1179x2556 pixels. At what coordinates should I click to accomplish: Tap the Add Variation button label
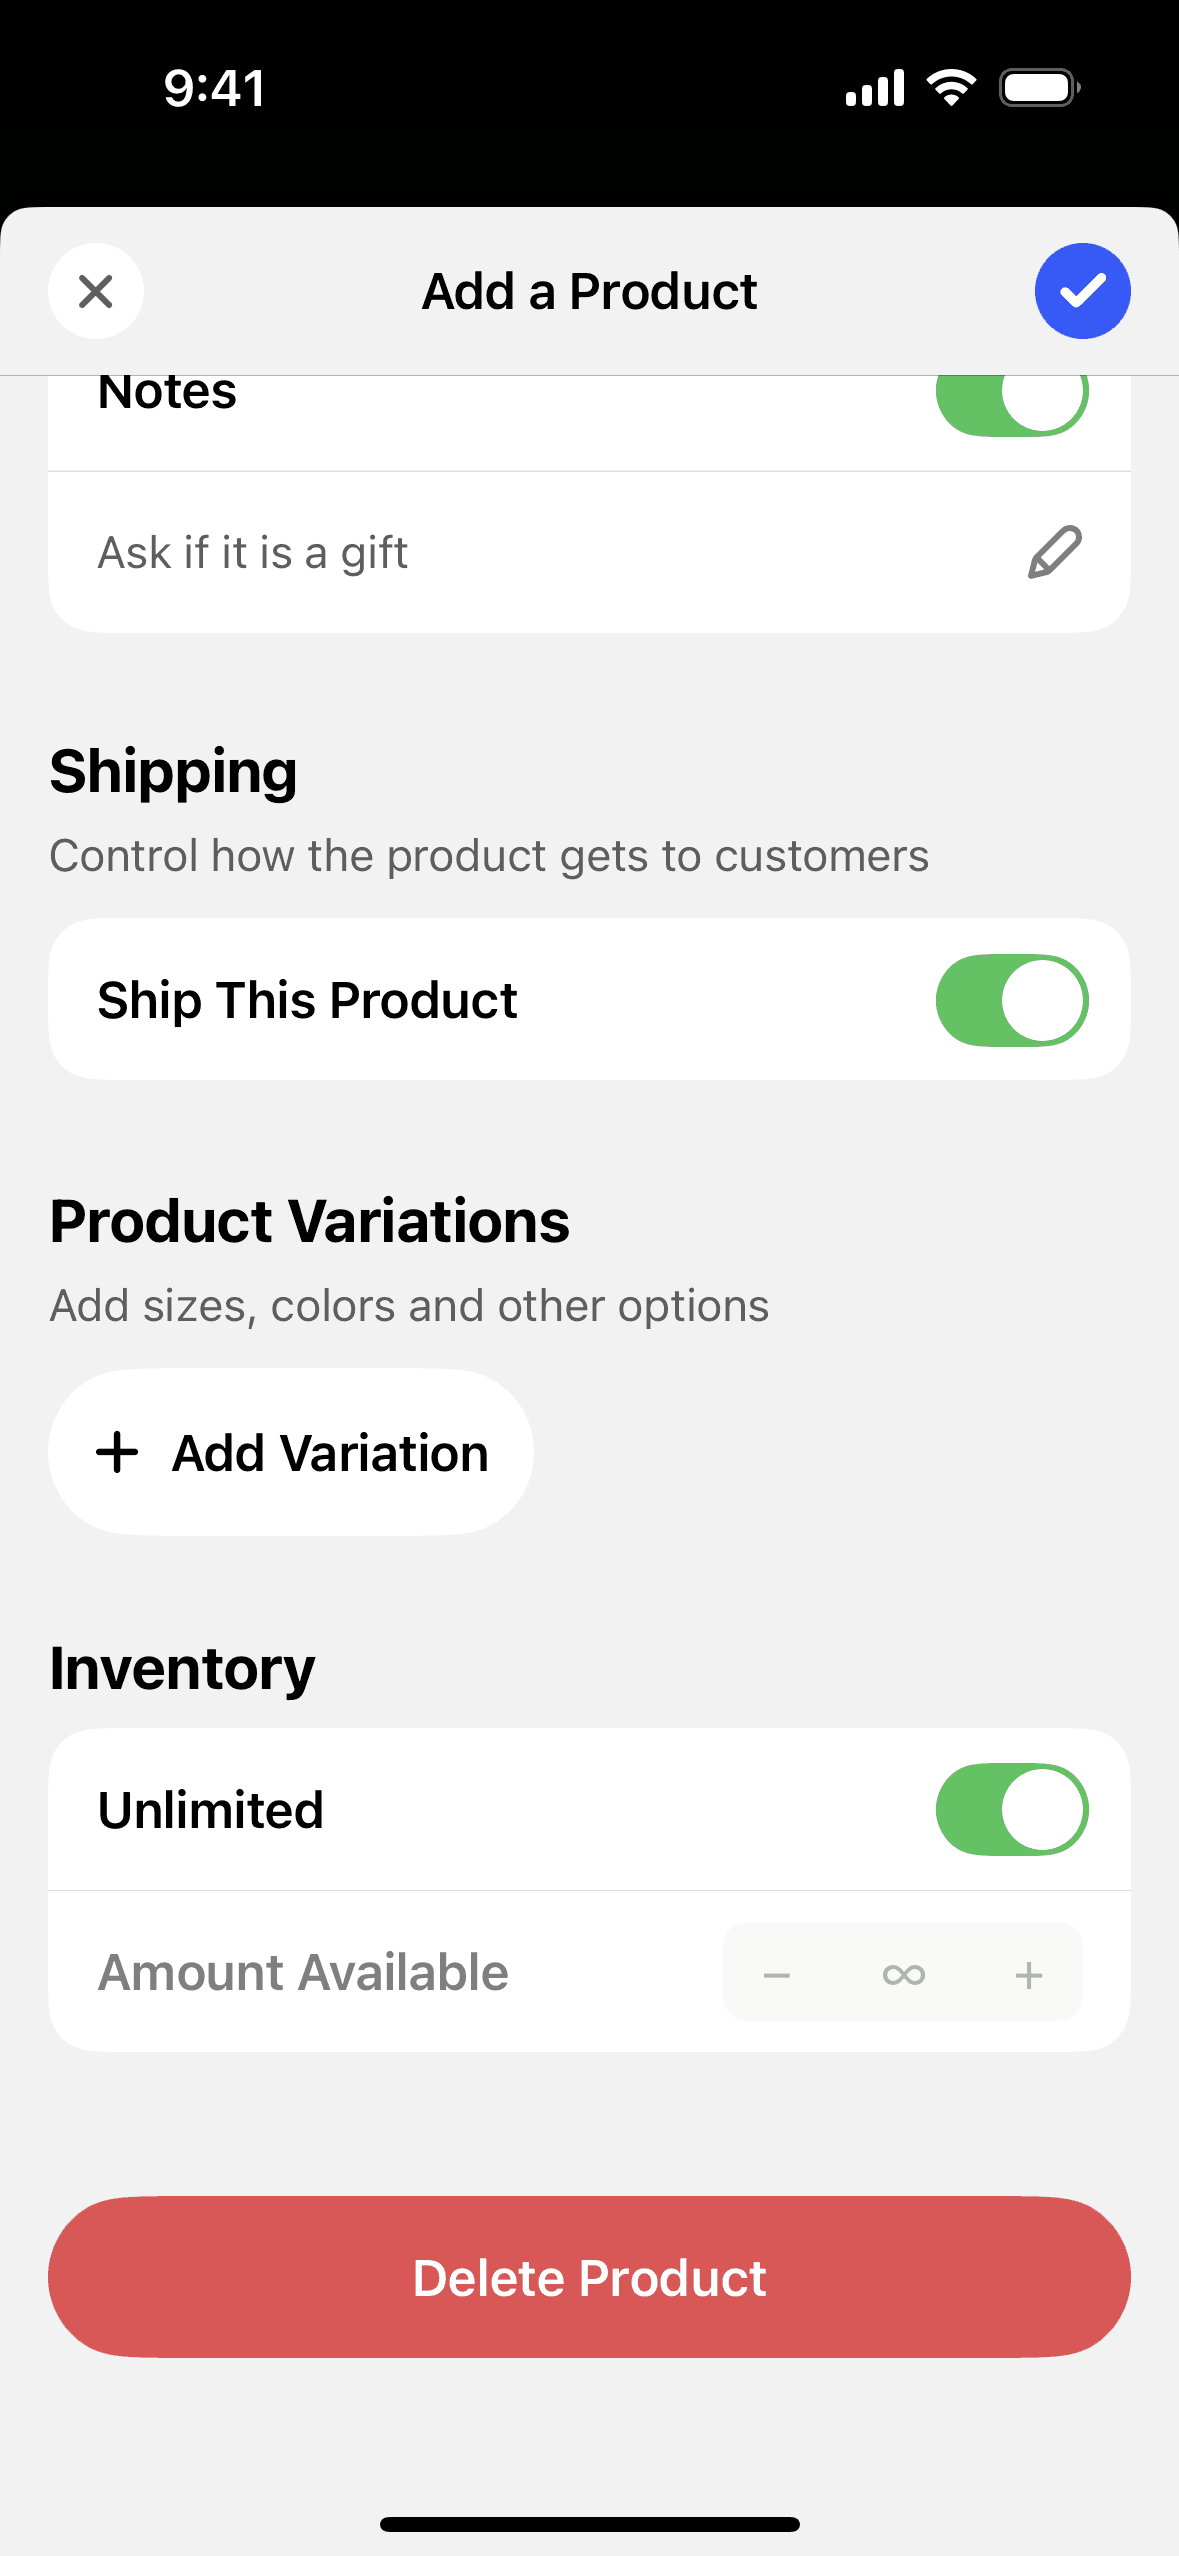coord(330,1452)
